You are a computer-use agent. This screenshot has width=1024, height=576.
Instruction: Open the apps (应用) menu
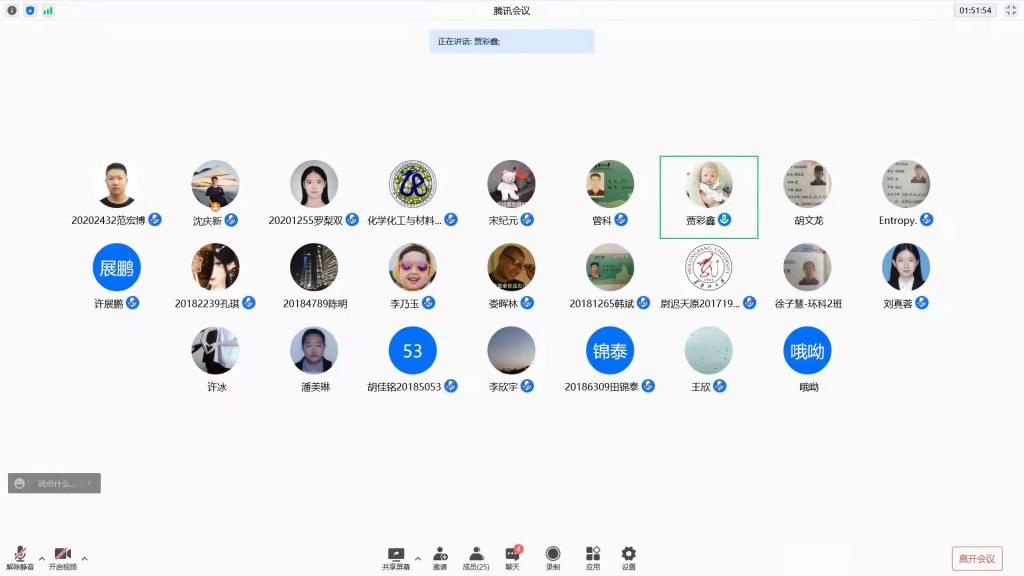pyautogui.click(x=593, y=557)
